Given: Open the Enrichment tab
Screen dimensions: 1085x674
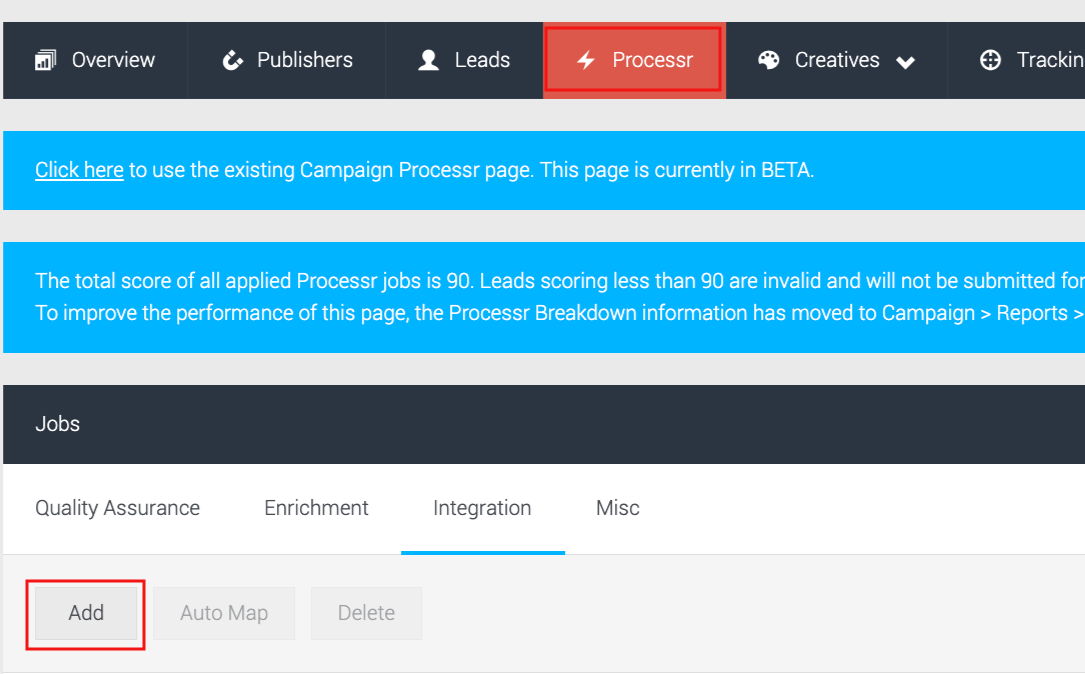Looking at the screenshot, I should click(316, 507).
